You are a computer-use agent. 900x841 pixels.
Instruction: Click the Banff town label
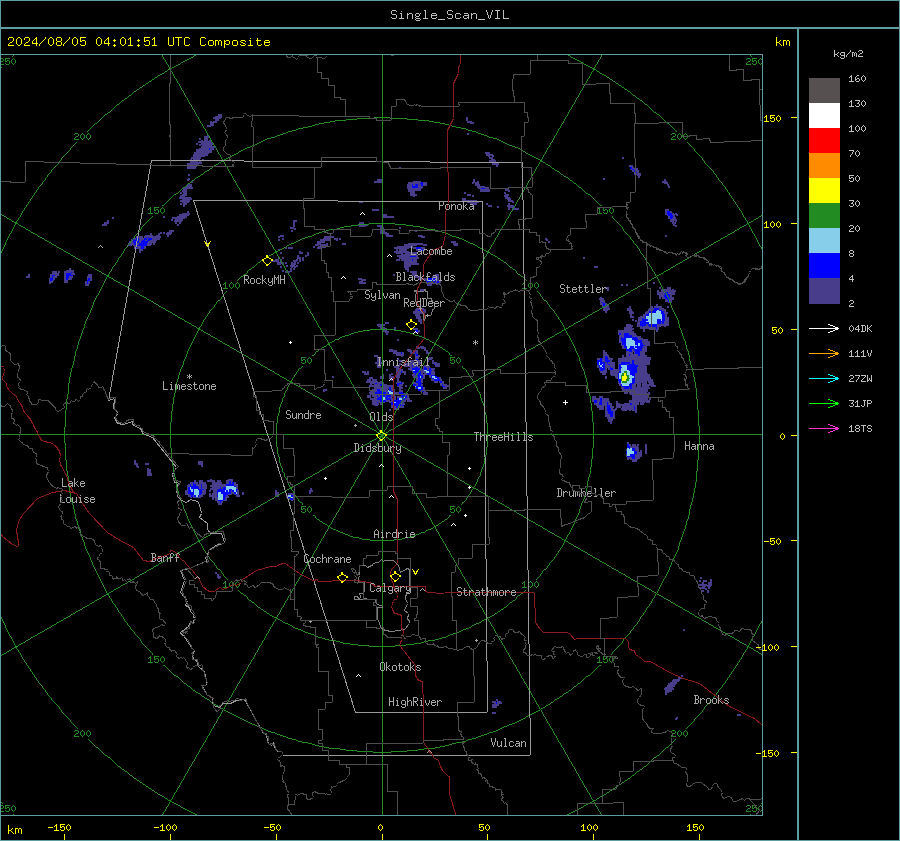pos(165,558)
